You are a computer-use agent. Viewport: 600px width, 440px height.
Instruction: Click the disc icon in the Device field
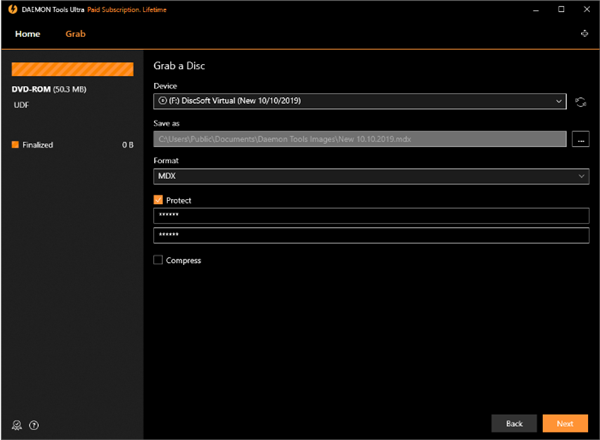[x=163, y=101]
